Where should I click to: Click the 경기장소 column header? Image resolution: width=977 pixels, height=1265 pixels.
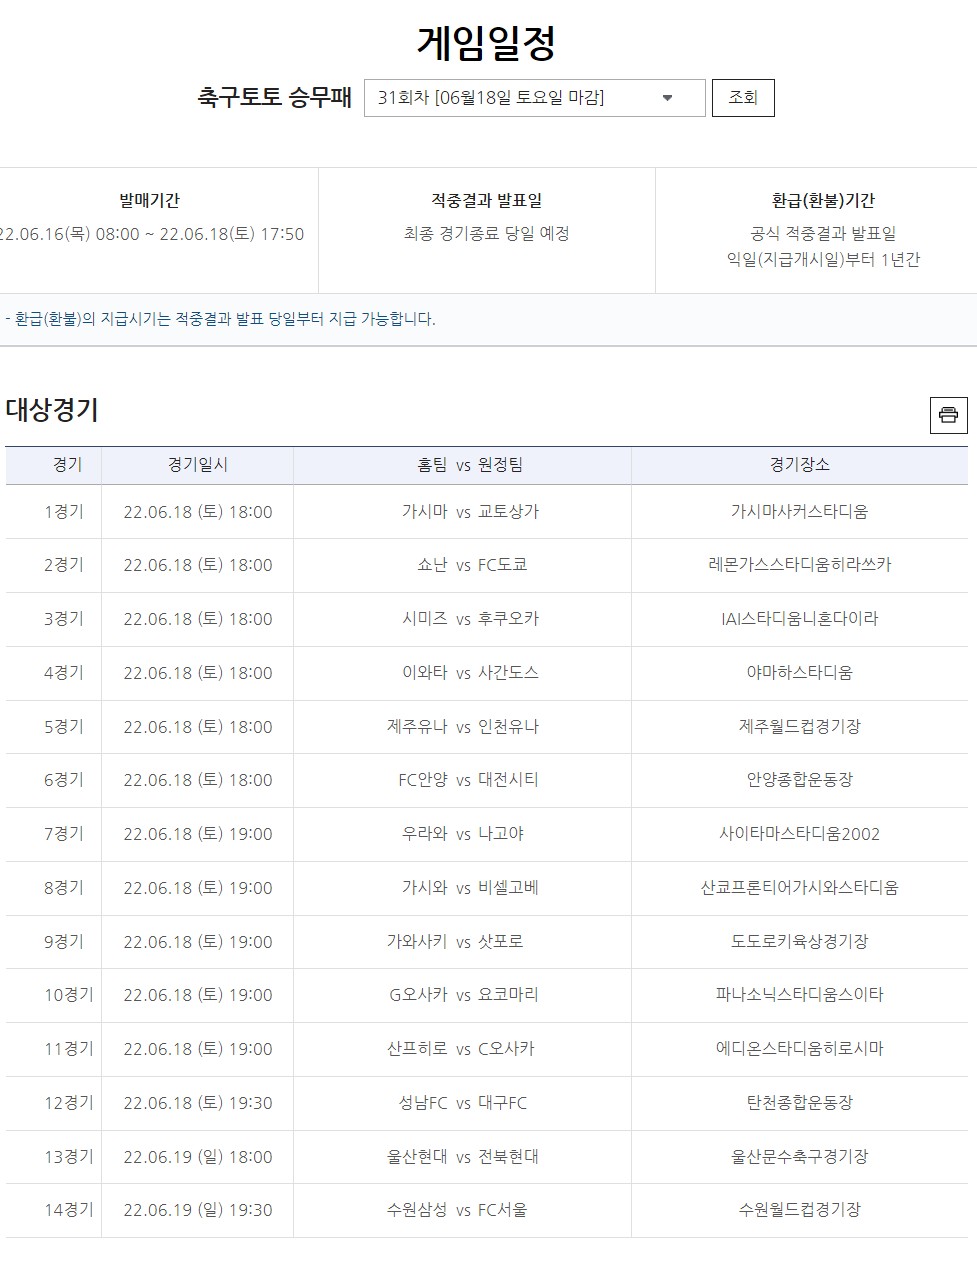point(799,465)
